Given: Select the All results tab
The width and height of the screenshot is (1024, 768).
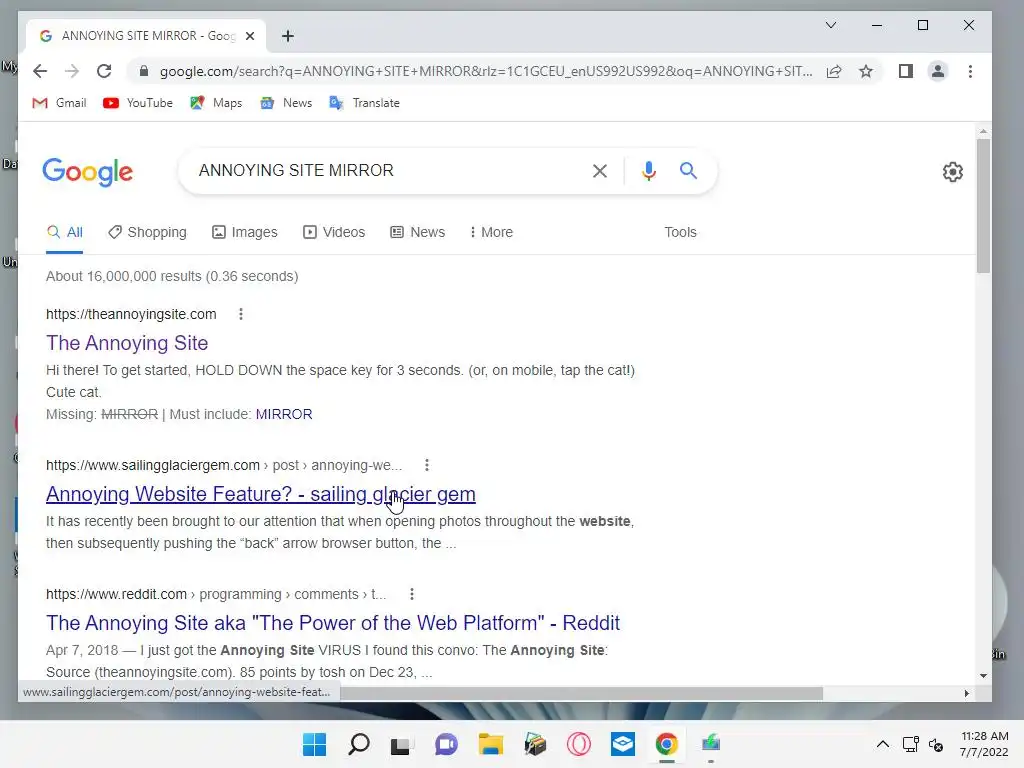Looking at the screenshot, I should click(65, 232).
